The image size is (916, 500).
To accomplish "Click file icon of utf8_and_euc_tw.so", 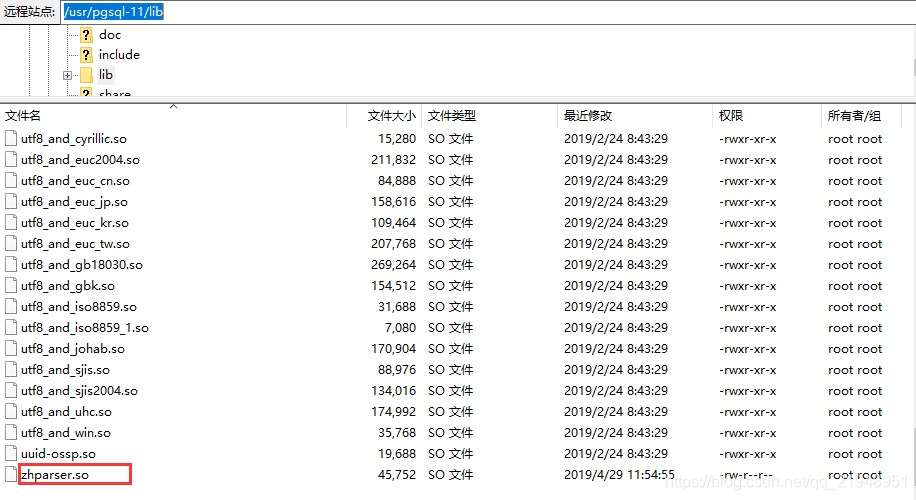I will [11, 244].
